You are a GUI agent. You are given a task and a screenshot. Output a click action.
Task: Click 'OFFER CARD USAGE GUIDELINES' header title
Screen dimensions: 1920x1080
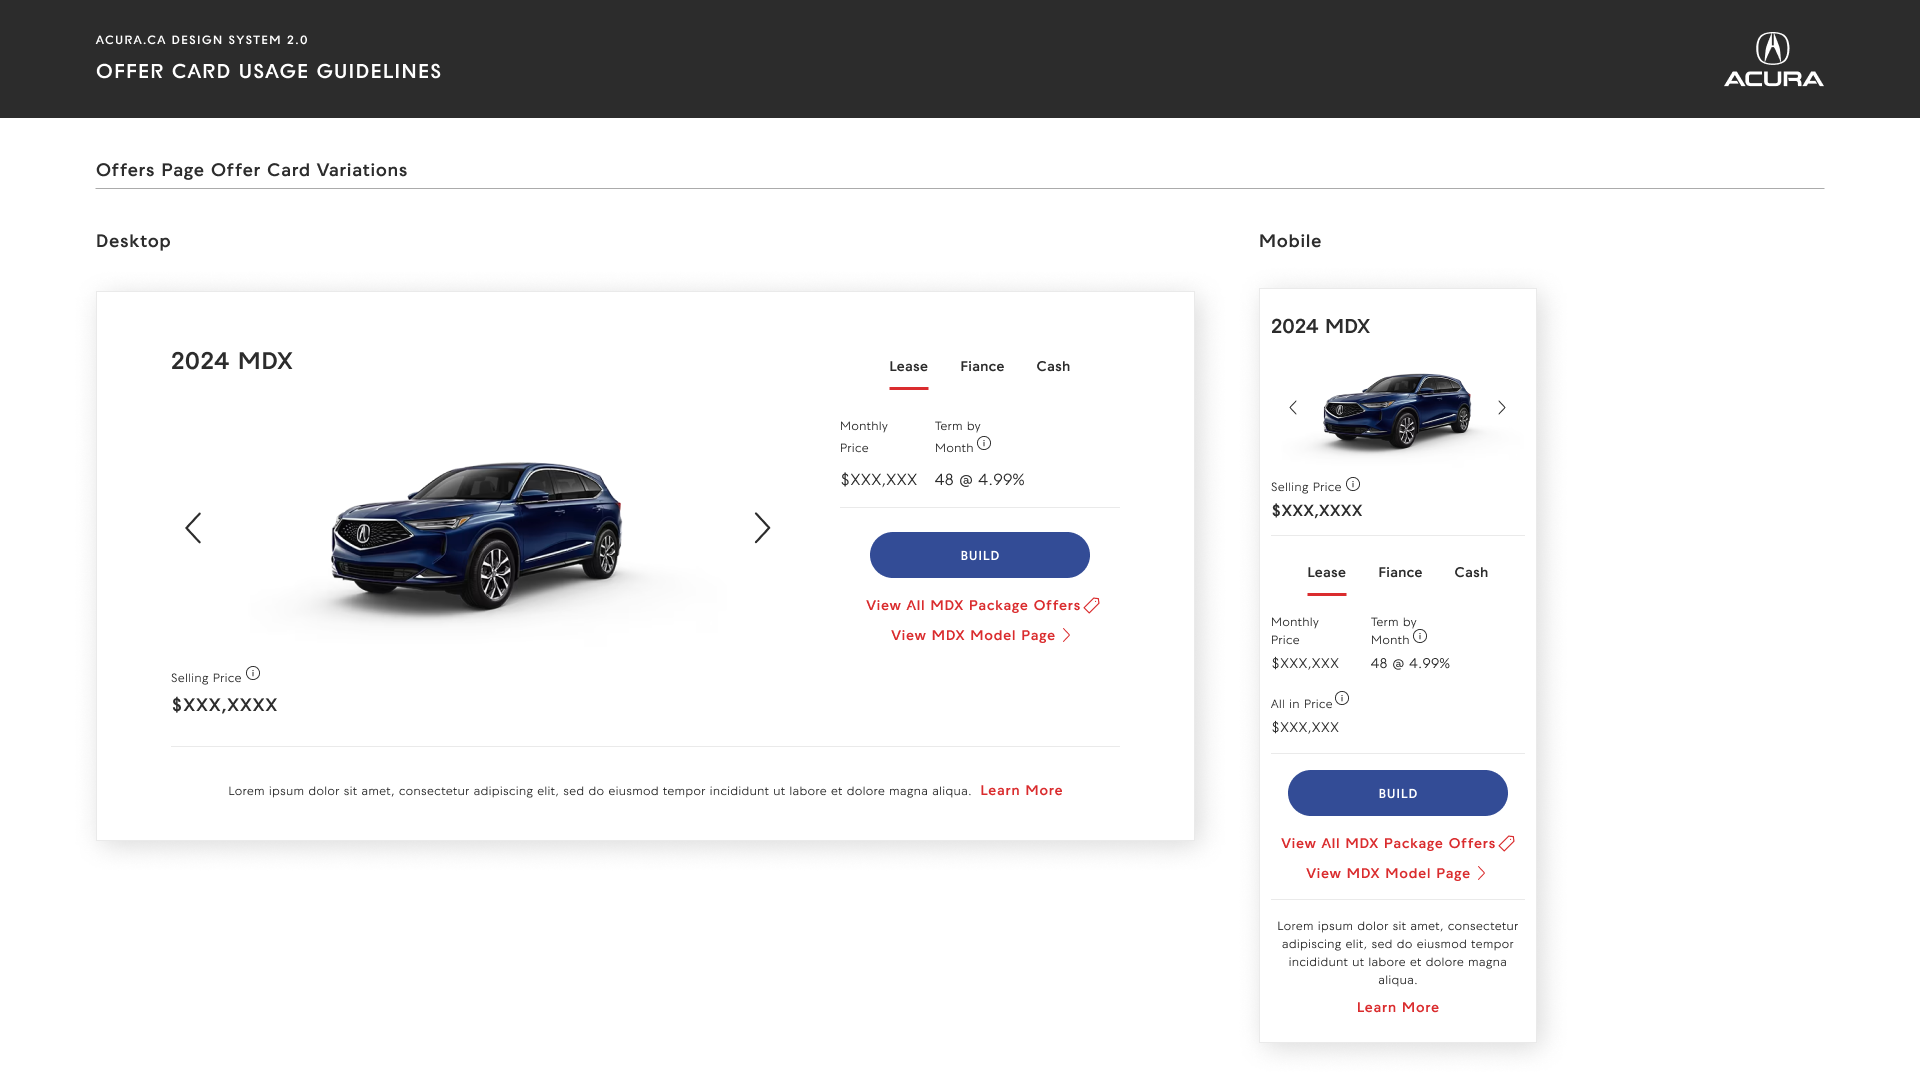click(x=269, y=71)
